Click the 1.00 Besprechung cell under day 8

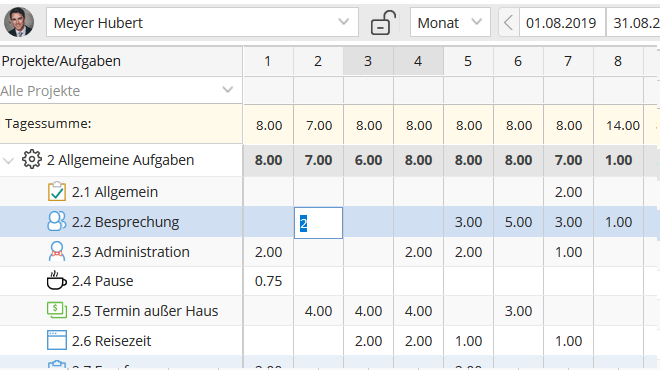tap(618, 222)
